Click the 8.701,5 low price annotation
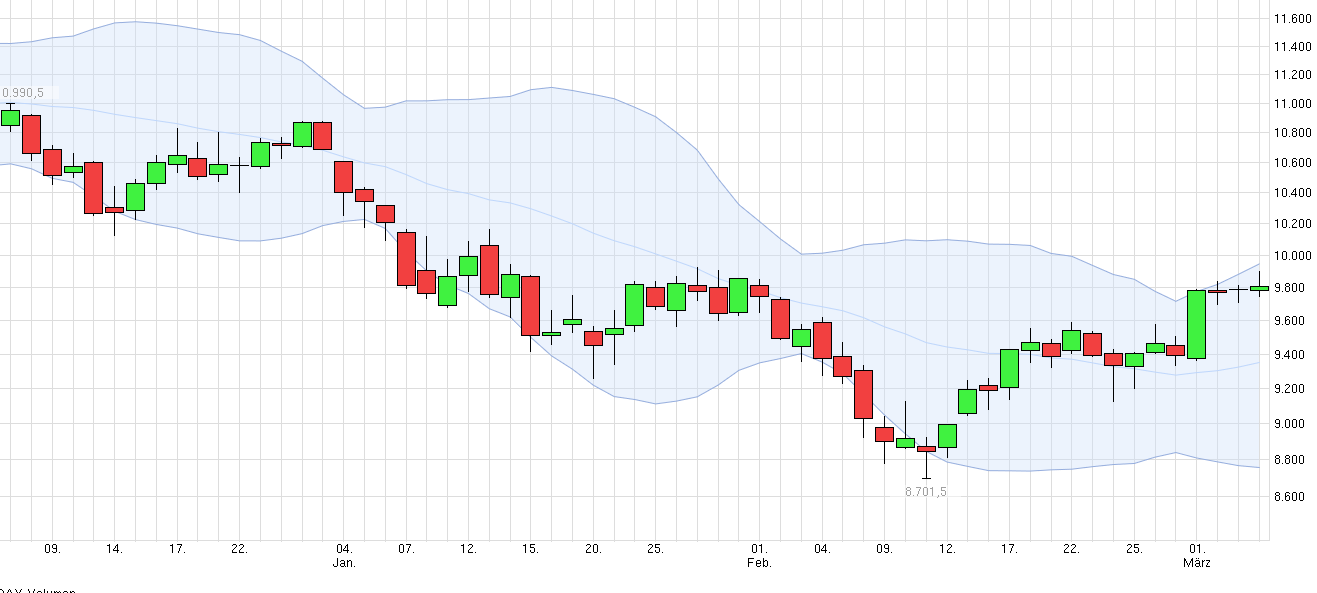 [925, 492]
